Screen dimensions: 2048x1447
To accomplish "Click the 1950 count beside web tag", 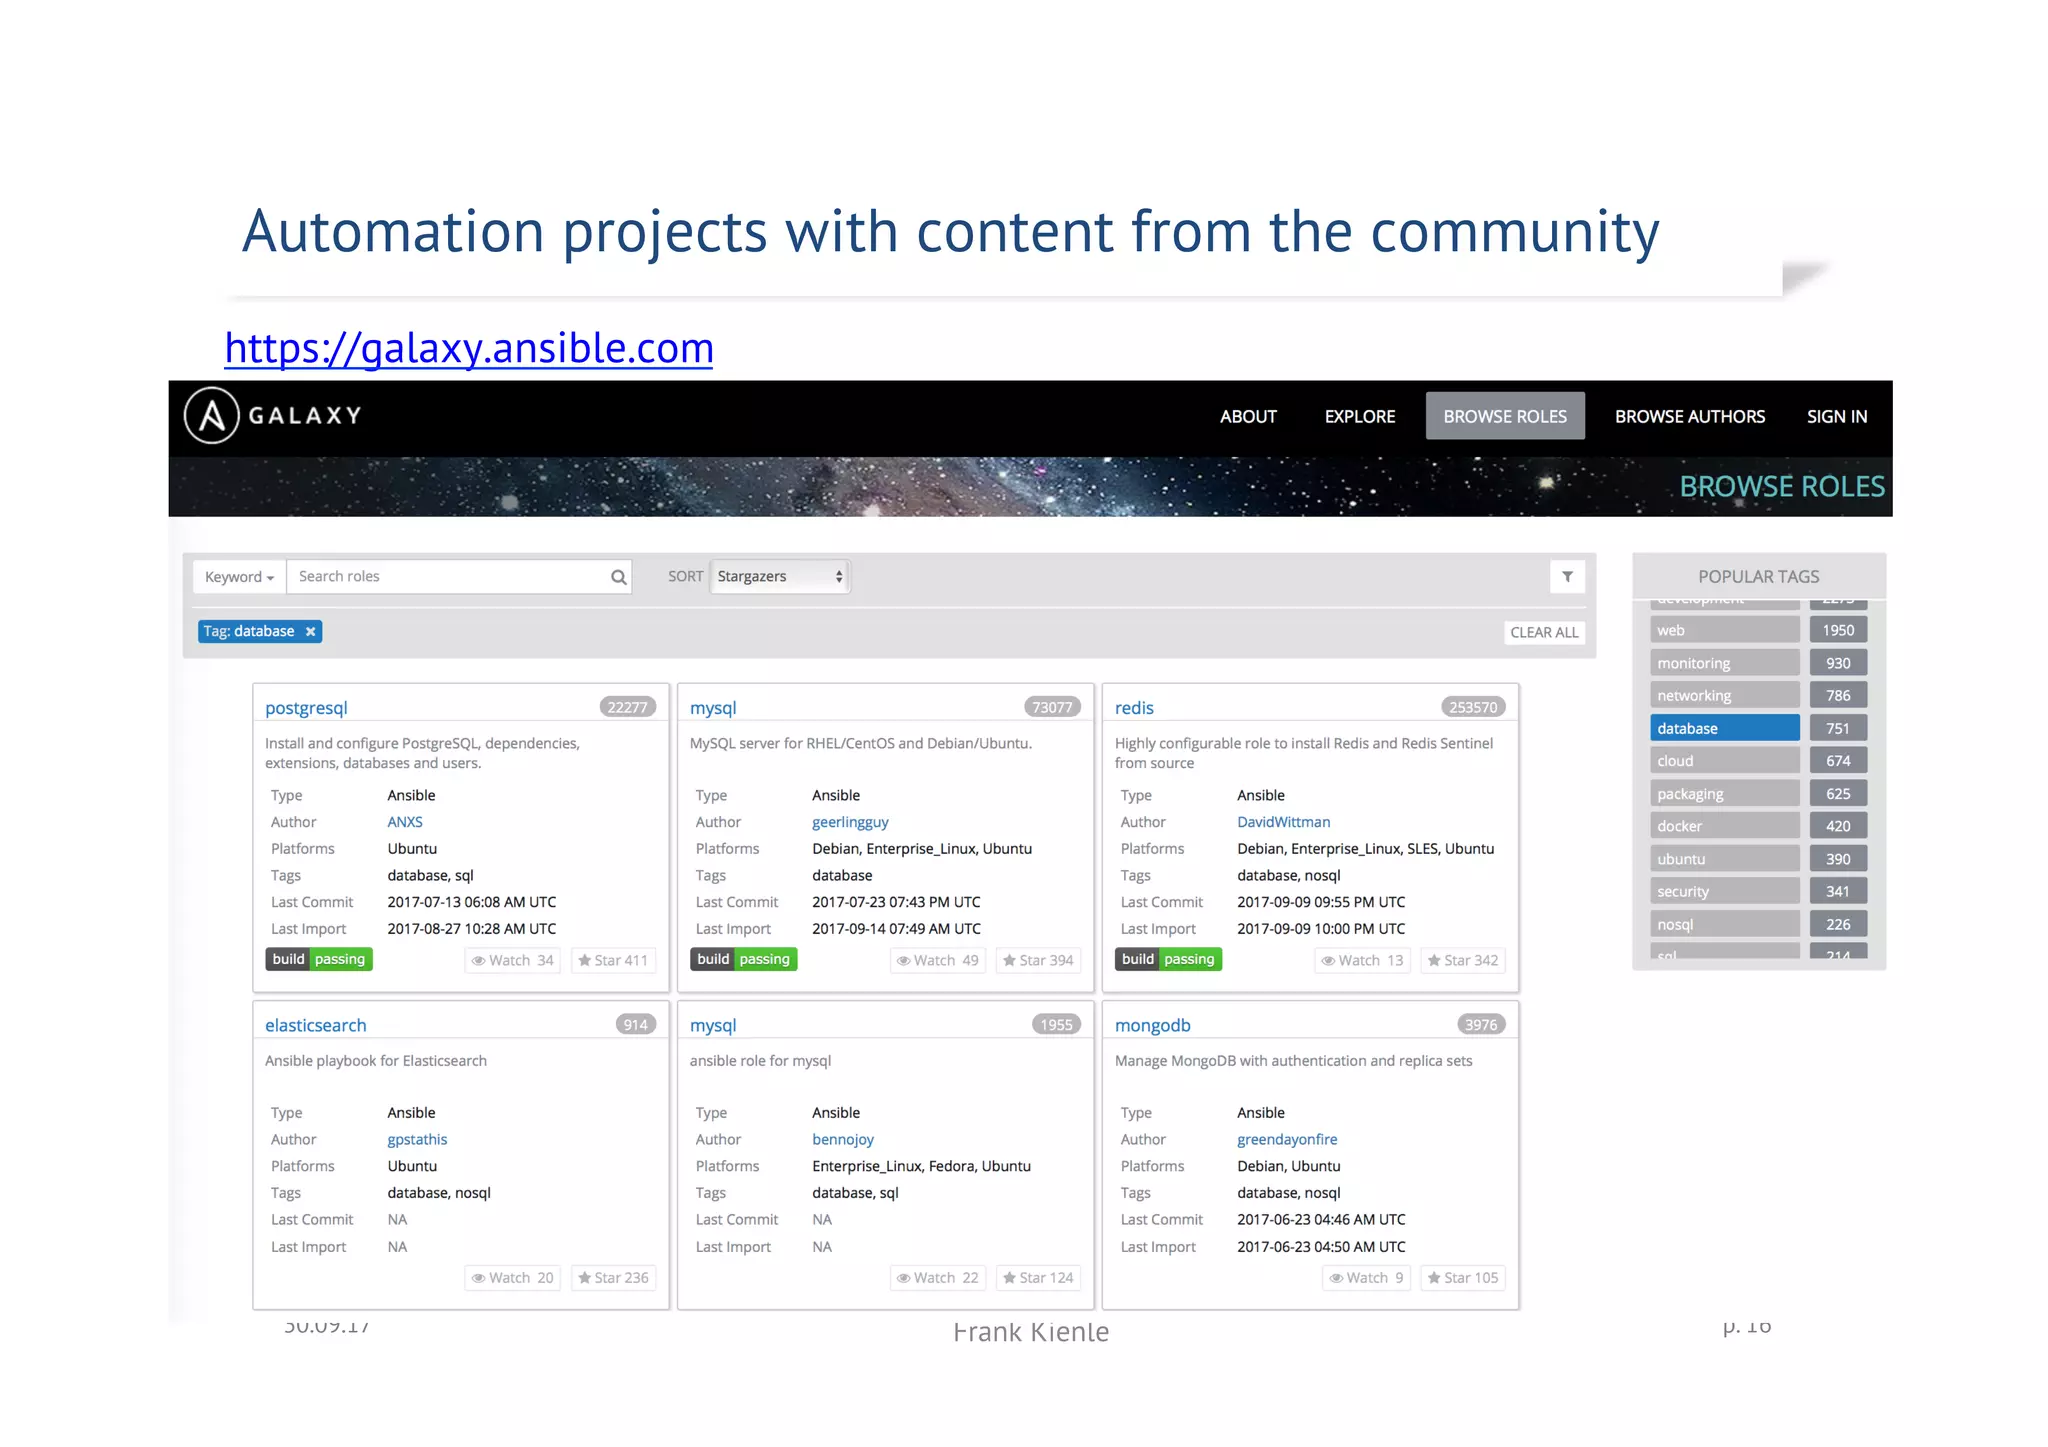I will coord(1838,630).
